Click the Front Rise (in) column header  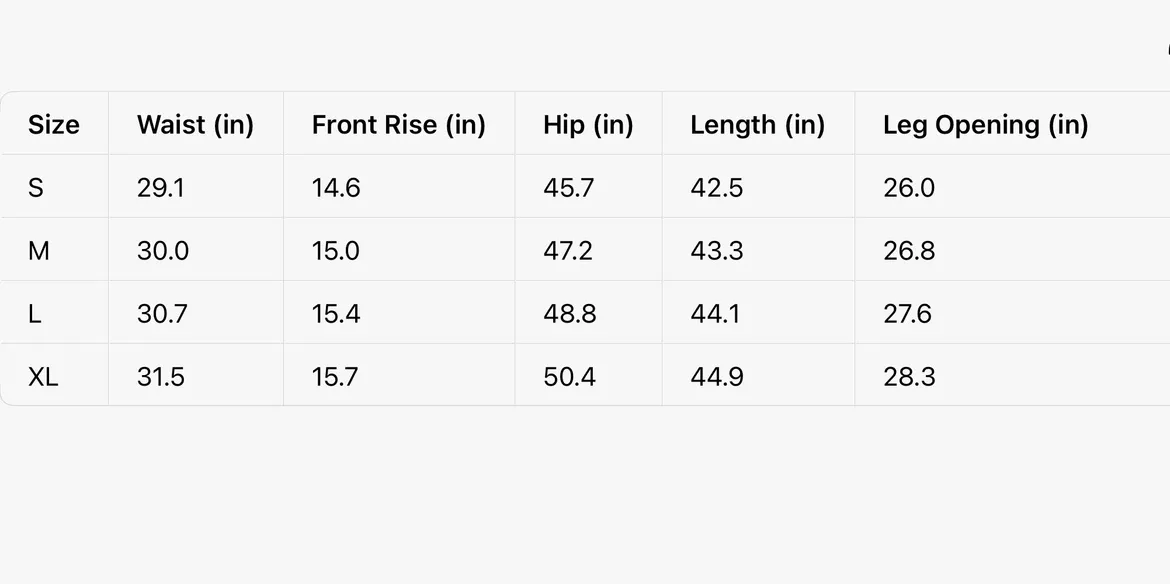(398, 125)
